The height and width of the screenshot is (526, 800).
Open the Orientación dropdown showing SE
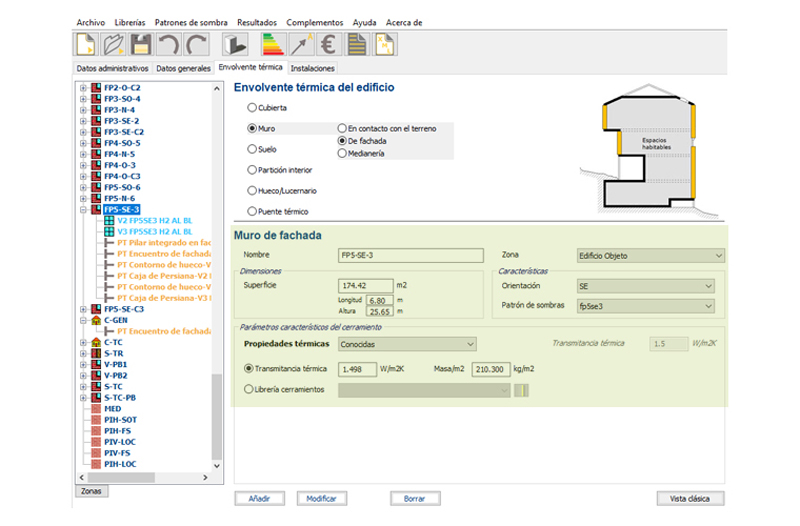click(645, 286)
